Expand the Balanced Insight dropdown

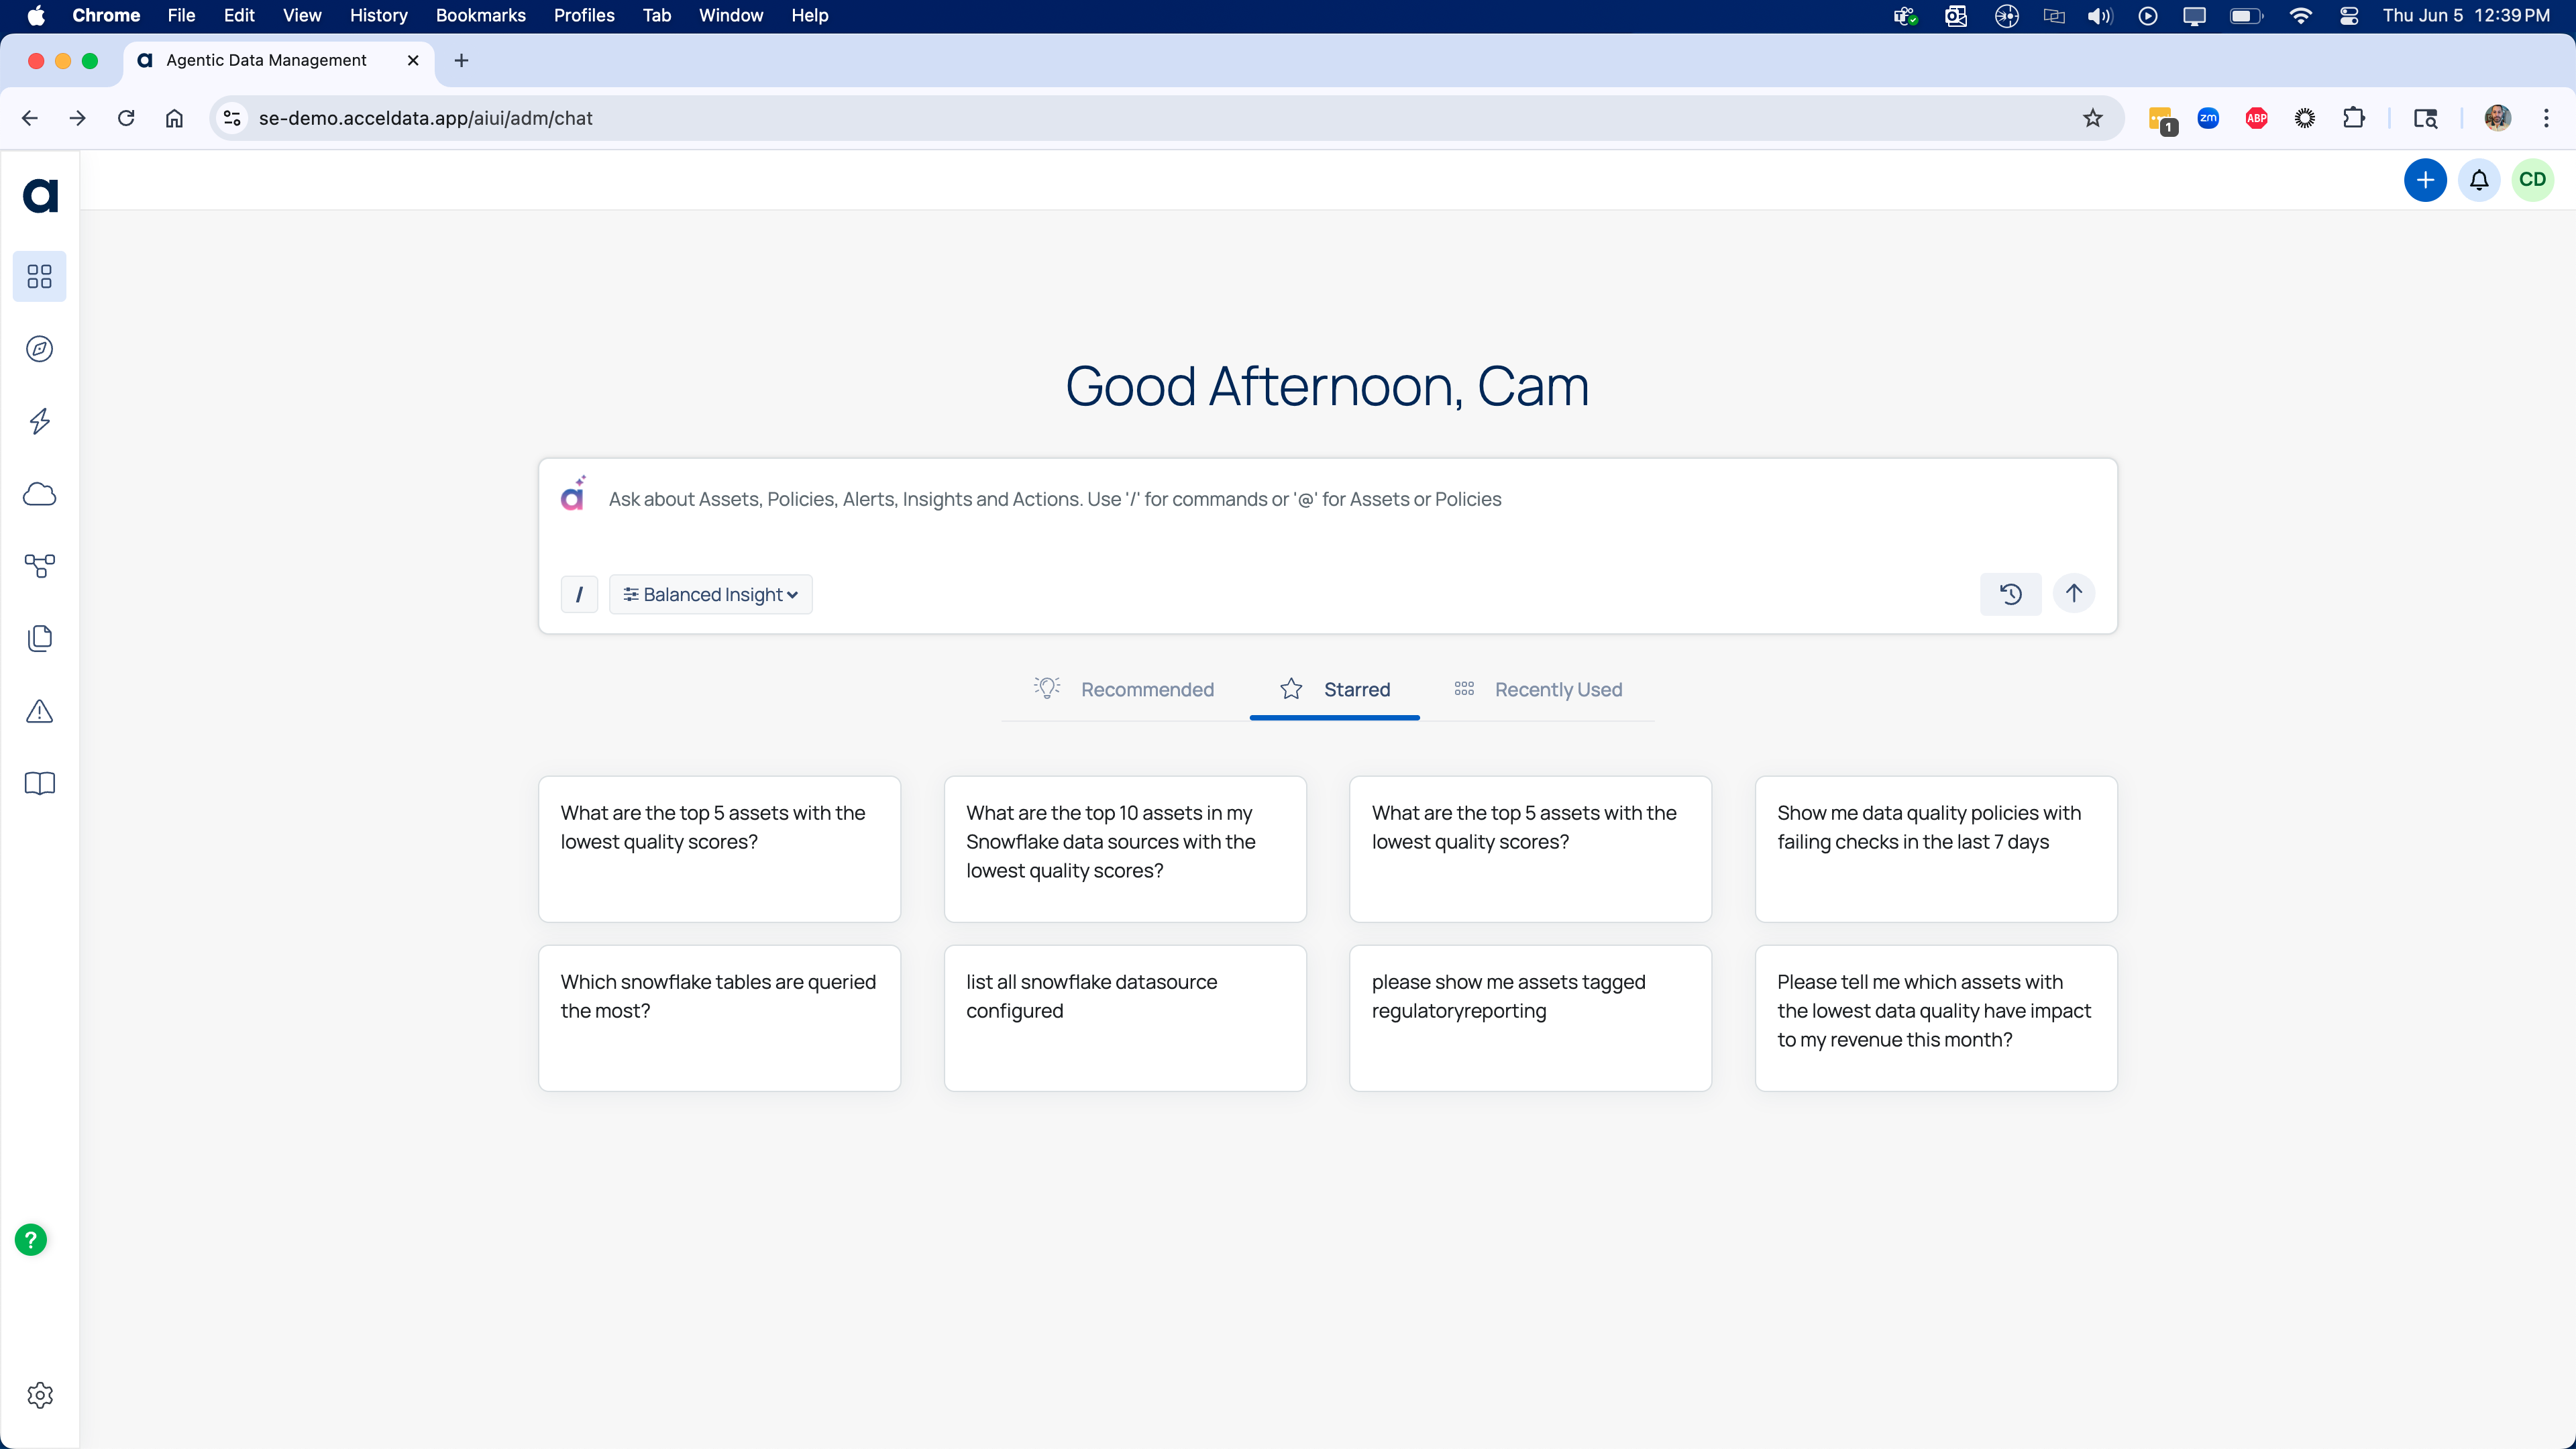point(710,595)
